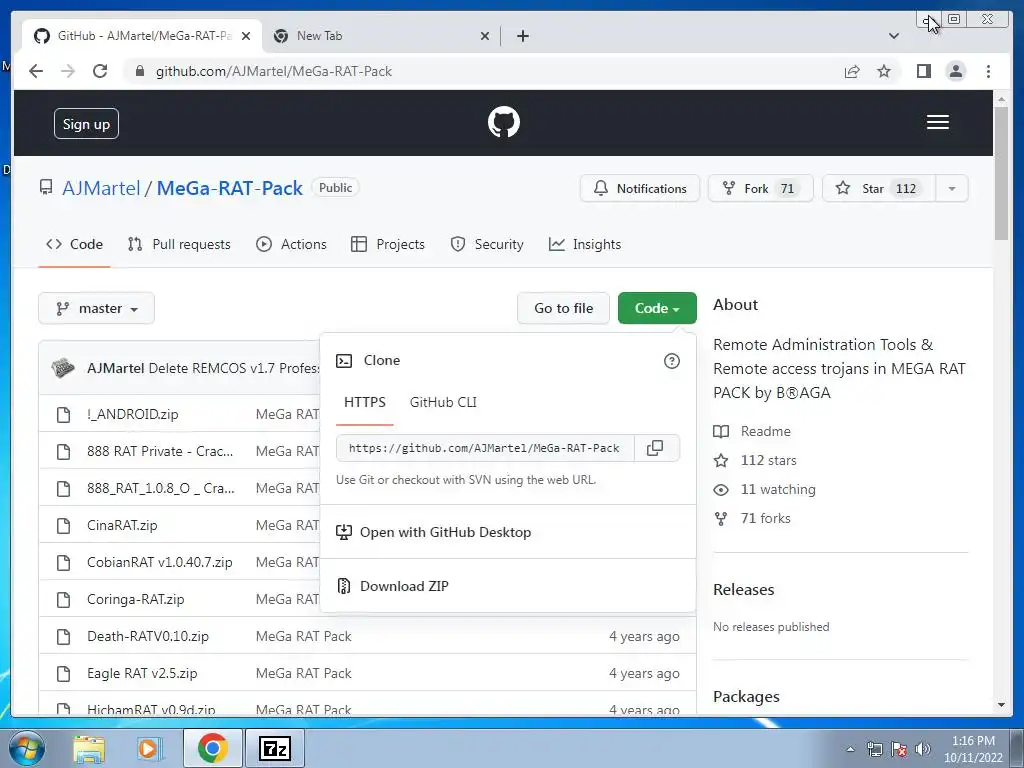The height and width of the screenshot is (768, 1024).
Task: Open the MeGa-RAT-Pack repository name link
Action: coord(230,188)
